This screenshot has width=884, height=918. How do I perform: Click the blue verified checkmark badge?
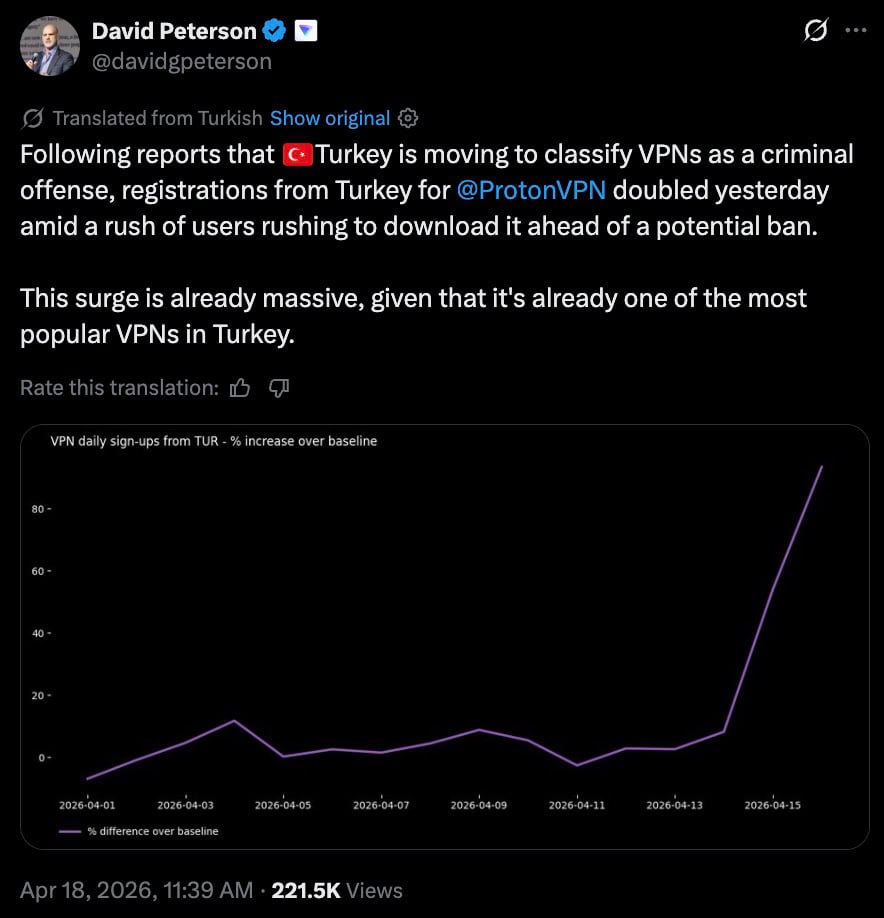pos(275,31)
